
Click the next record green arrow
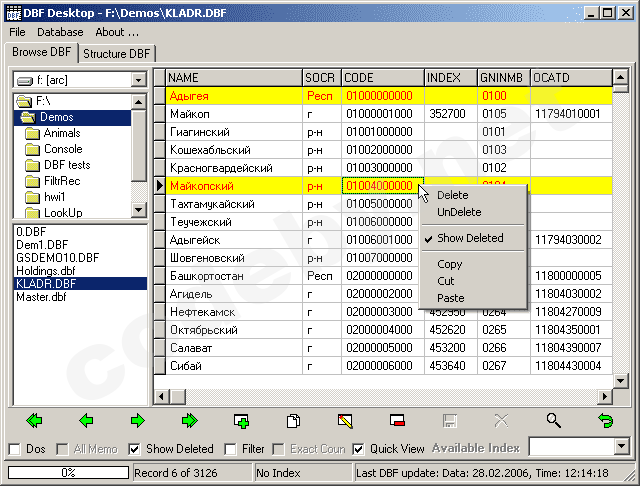pos(137,421)
